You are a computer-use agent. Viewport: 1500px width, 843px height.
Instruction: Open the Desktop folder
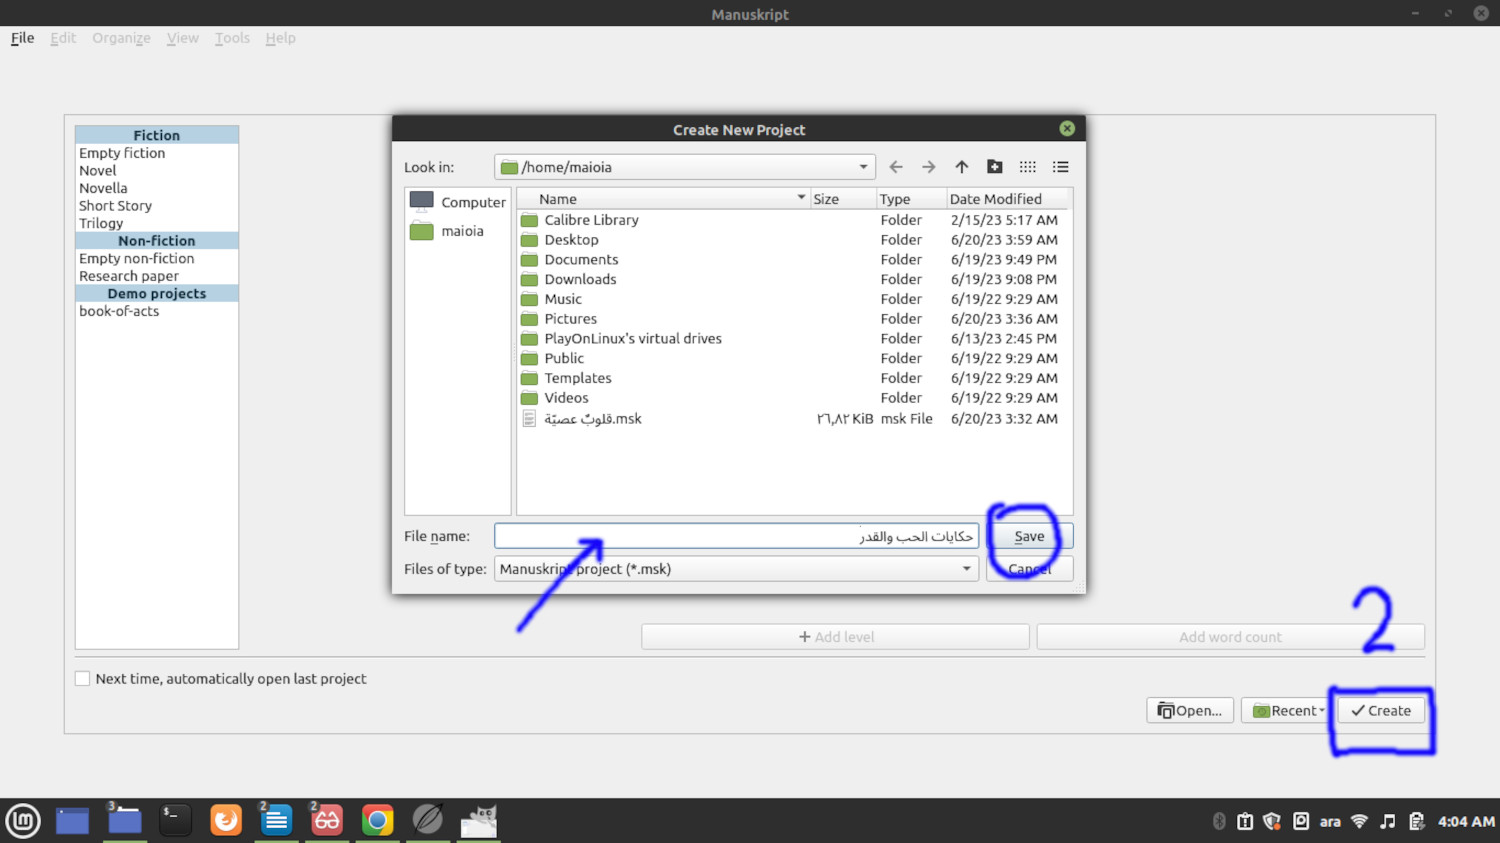click(571, 240)
